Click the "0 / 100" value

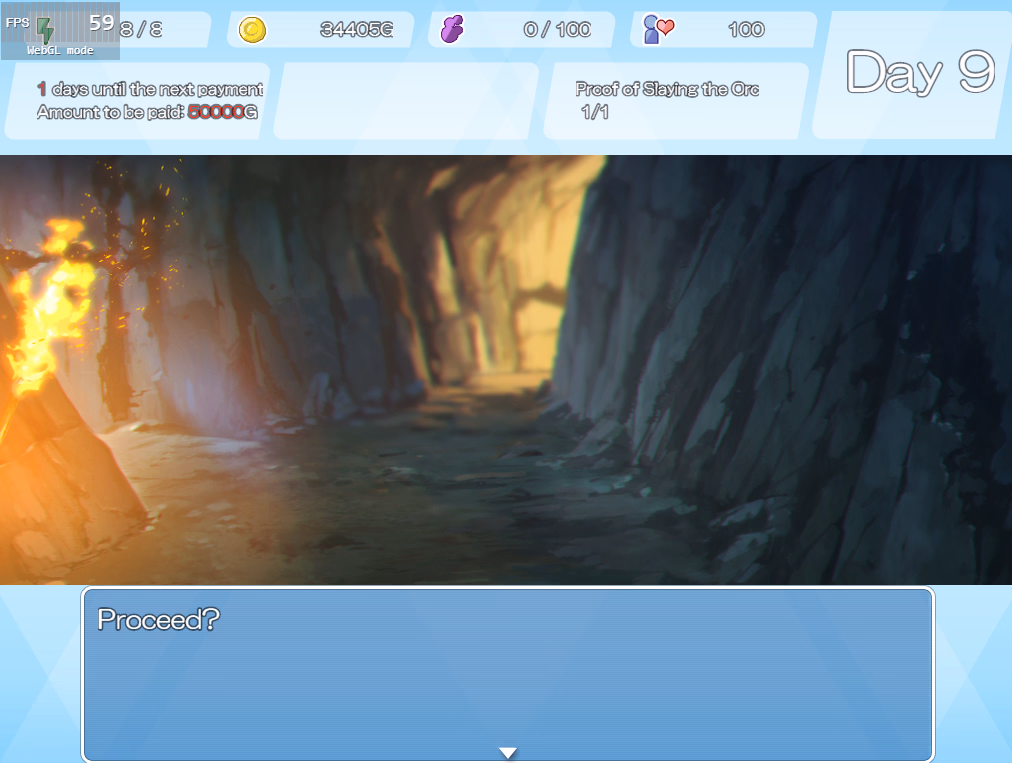pyautogui.click(x=557, y=30)
